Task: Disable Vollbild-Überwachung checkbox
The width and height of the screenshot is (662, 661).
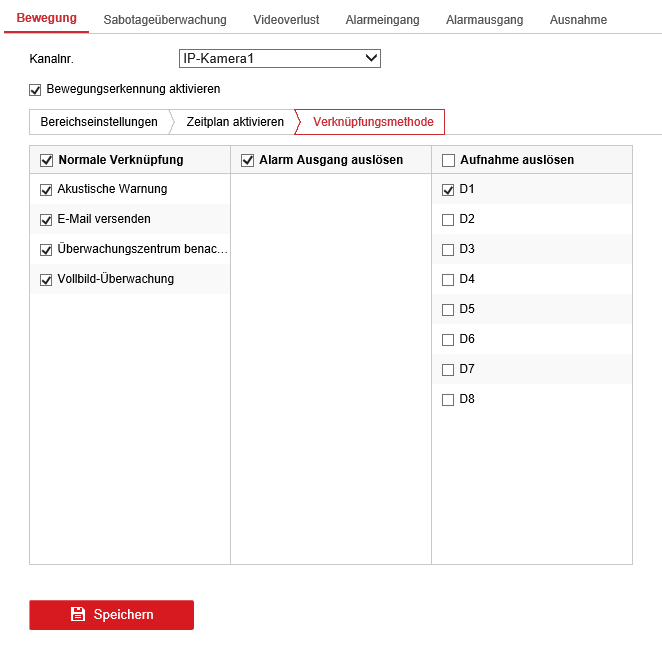Action: 46,280
